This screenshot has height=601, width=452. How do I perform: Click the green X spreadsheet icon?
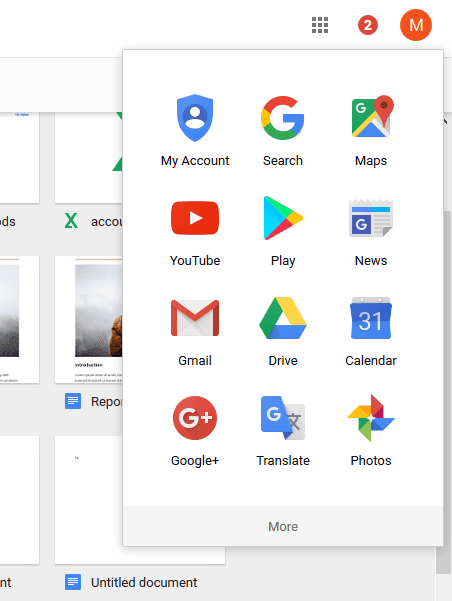point(71,221)
